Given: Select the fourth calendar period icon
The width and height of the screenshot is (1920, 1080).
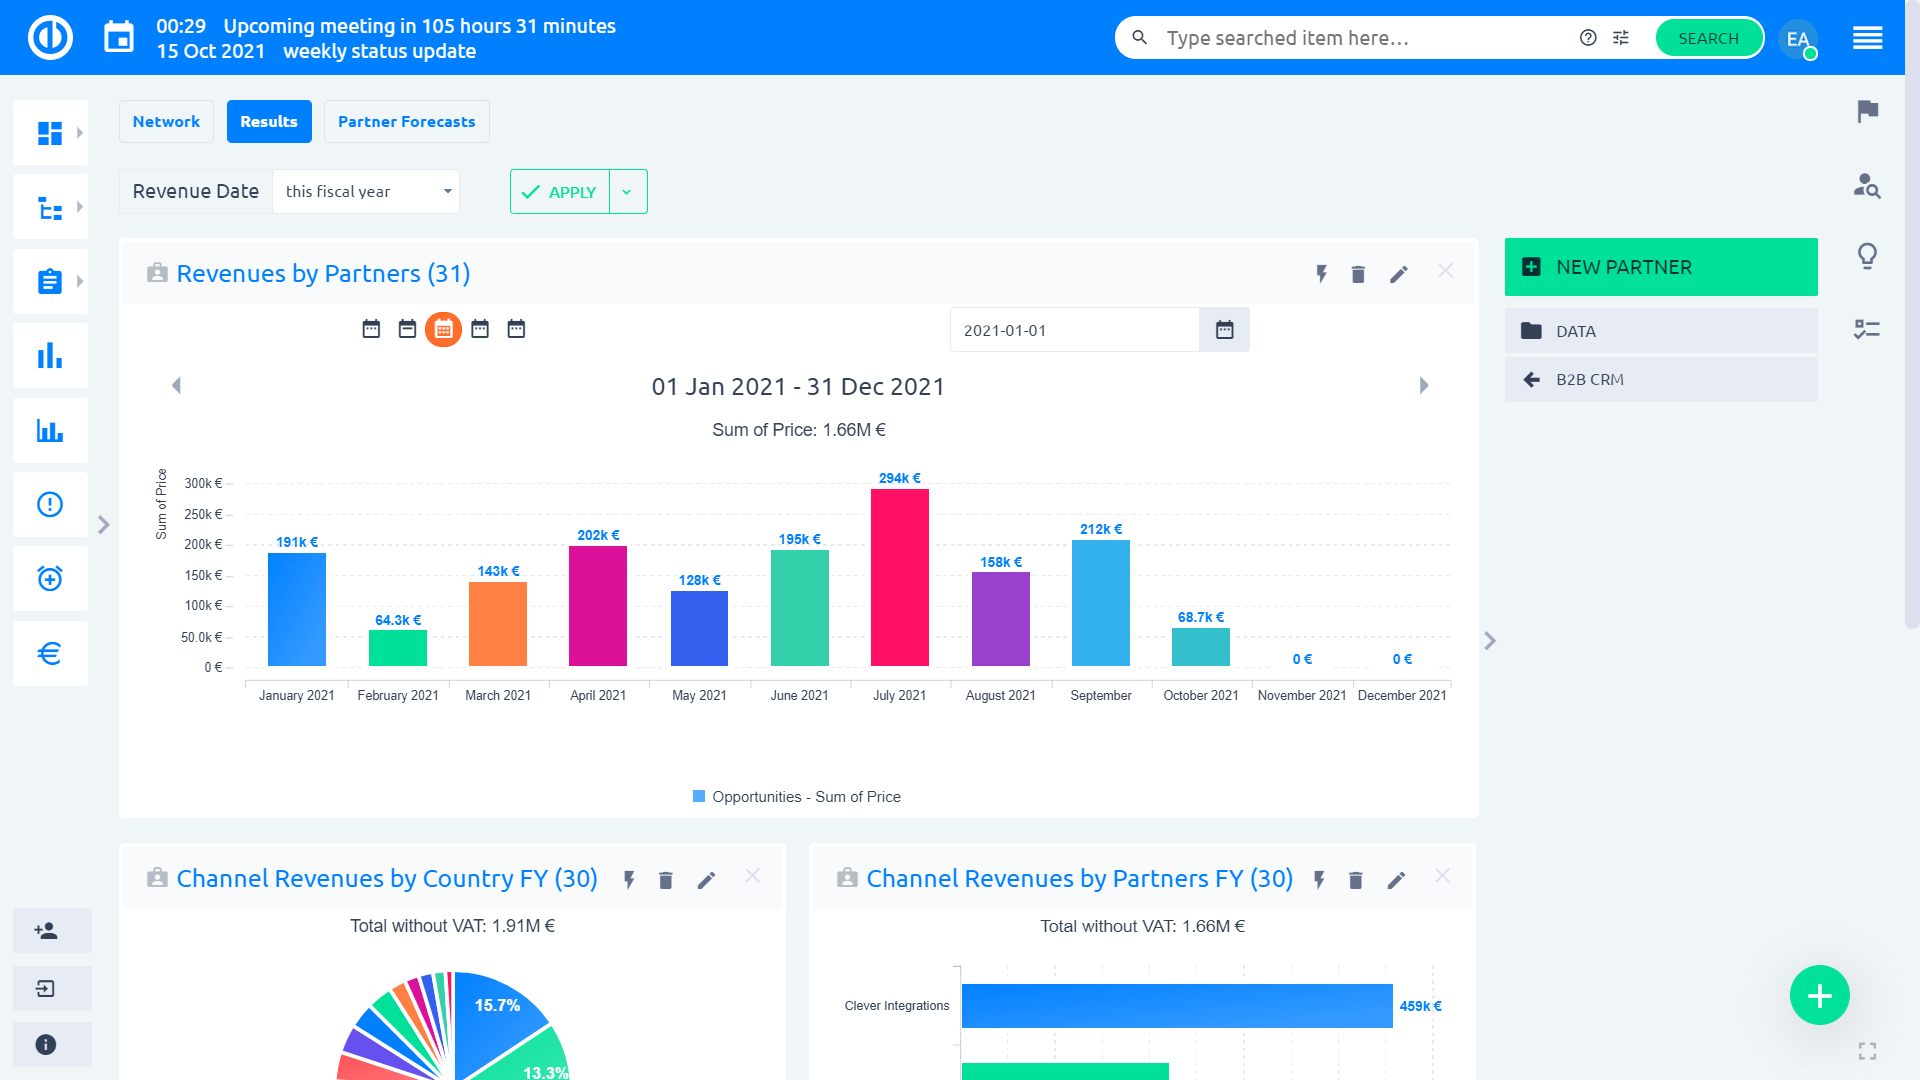Looking at the screenshot, I should coord(480,329).
